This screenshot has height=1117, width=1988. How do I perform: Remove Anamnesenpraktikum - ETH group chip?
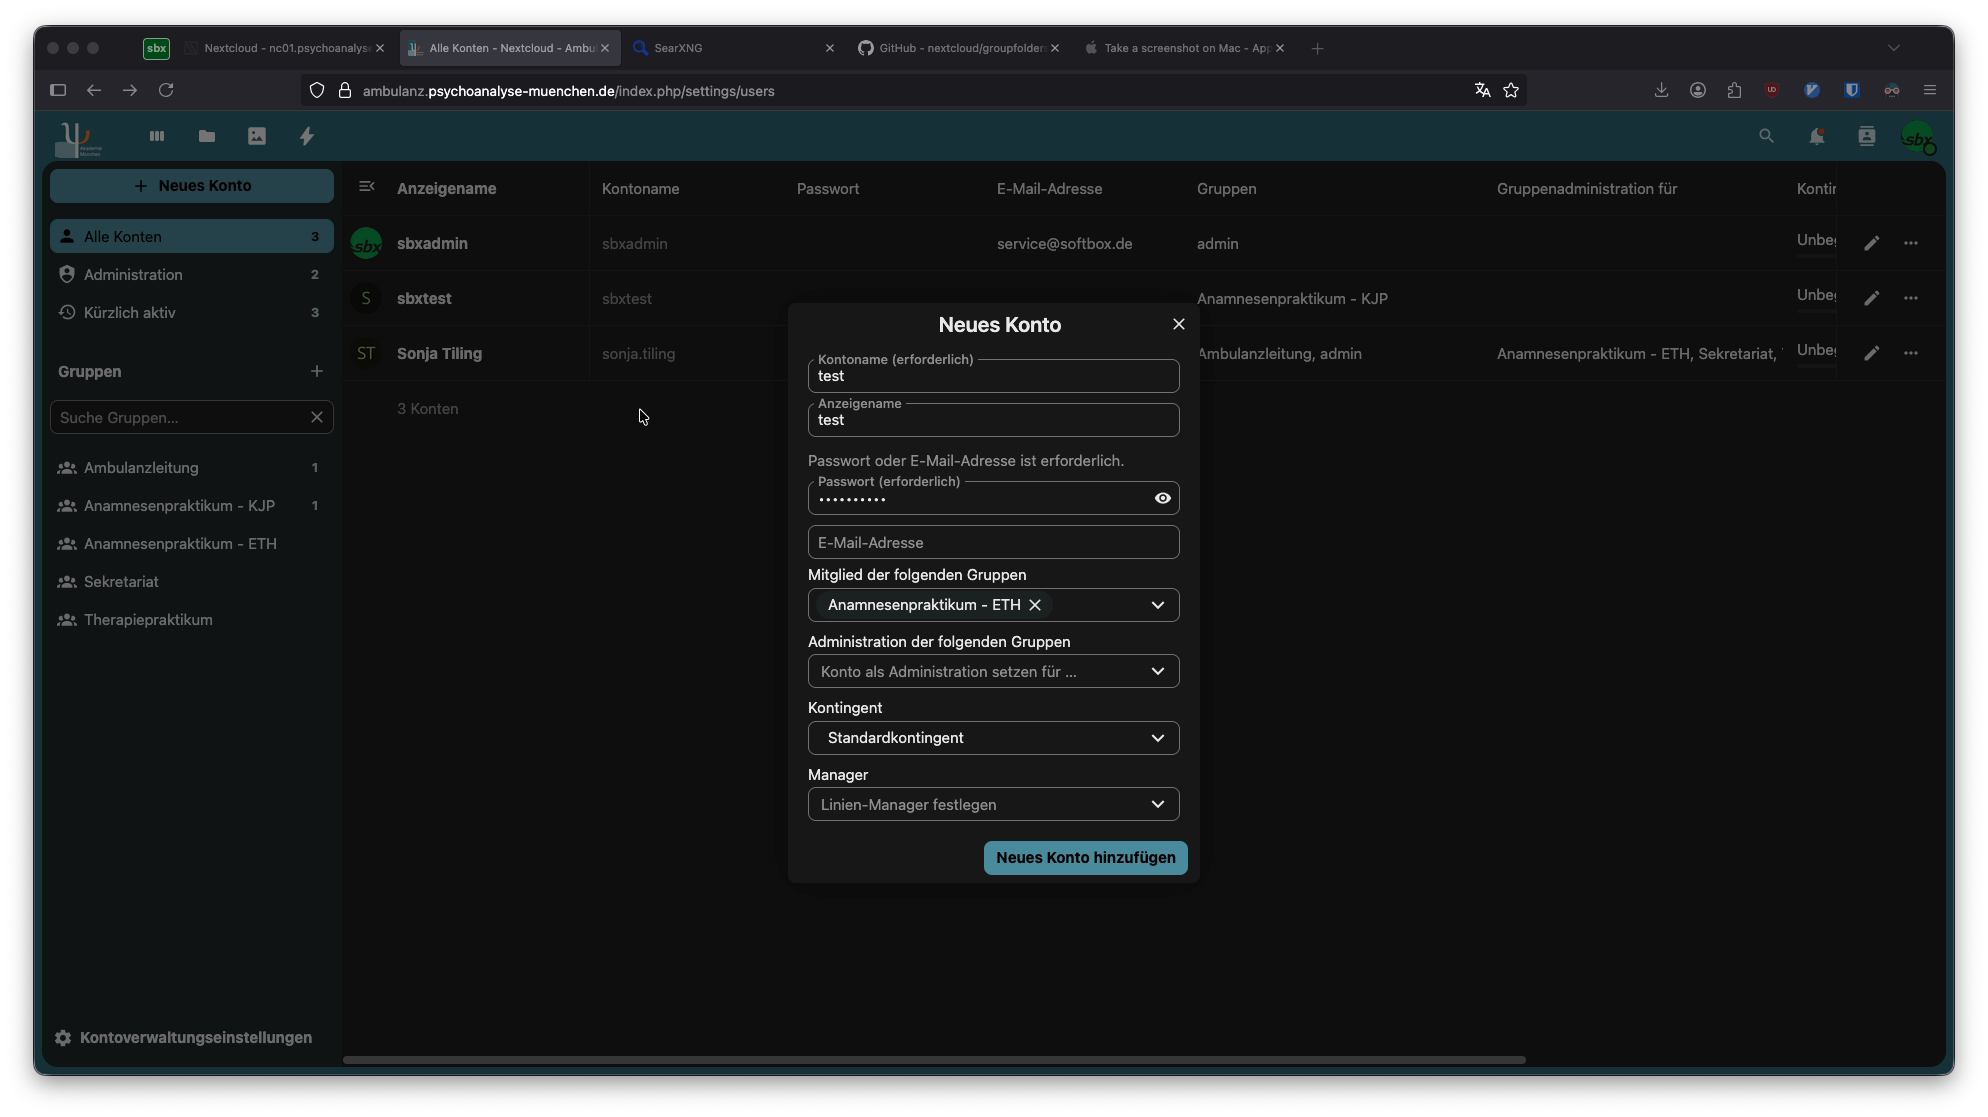(1035, 605)
